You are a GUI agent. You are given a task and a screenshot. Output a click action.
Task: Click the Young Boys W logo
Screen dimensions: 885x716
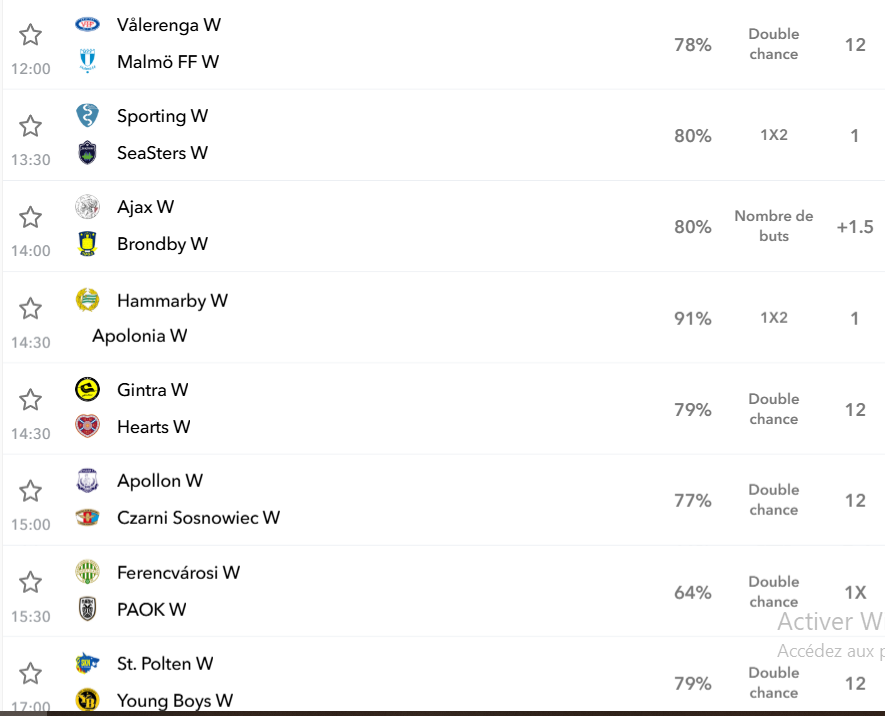pyautogui.click(x=87, y=700)
